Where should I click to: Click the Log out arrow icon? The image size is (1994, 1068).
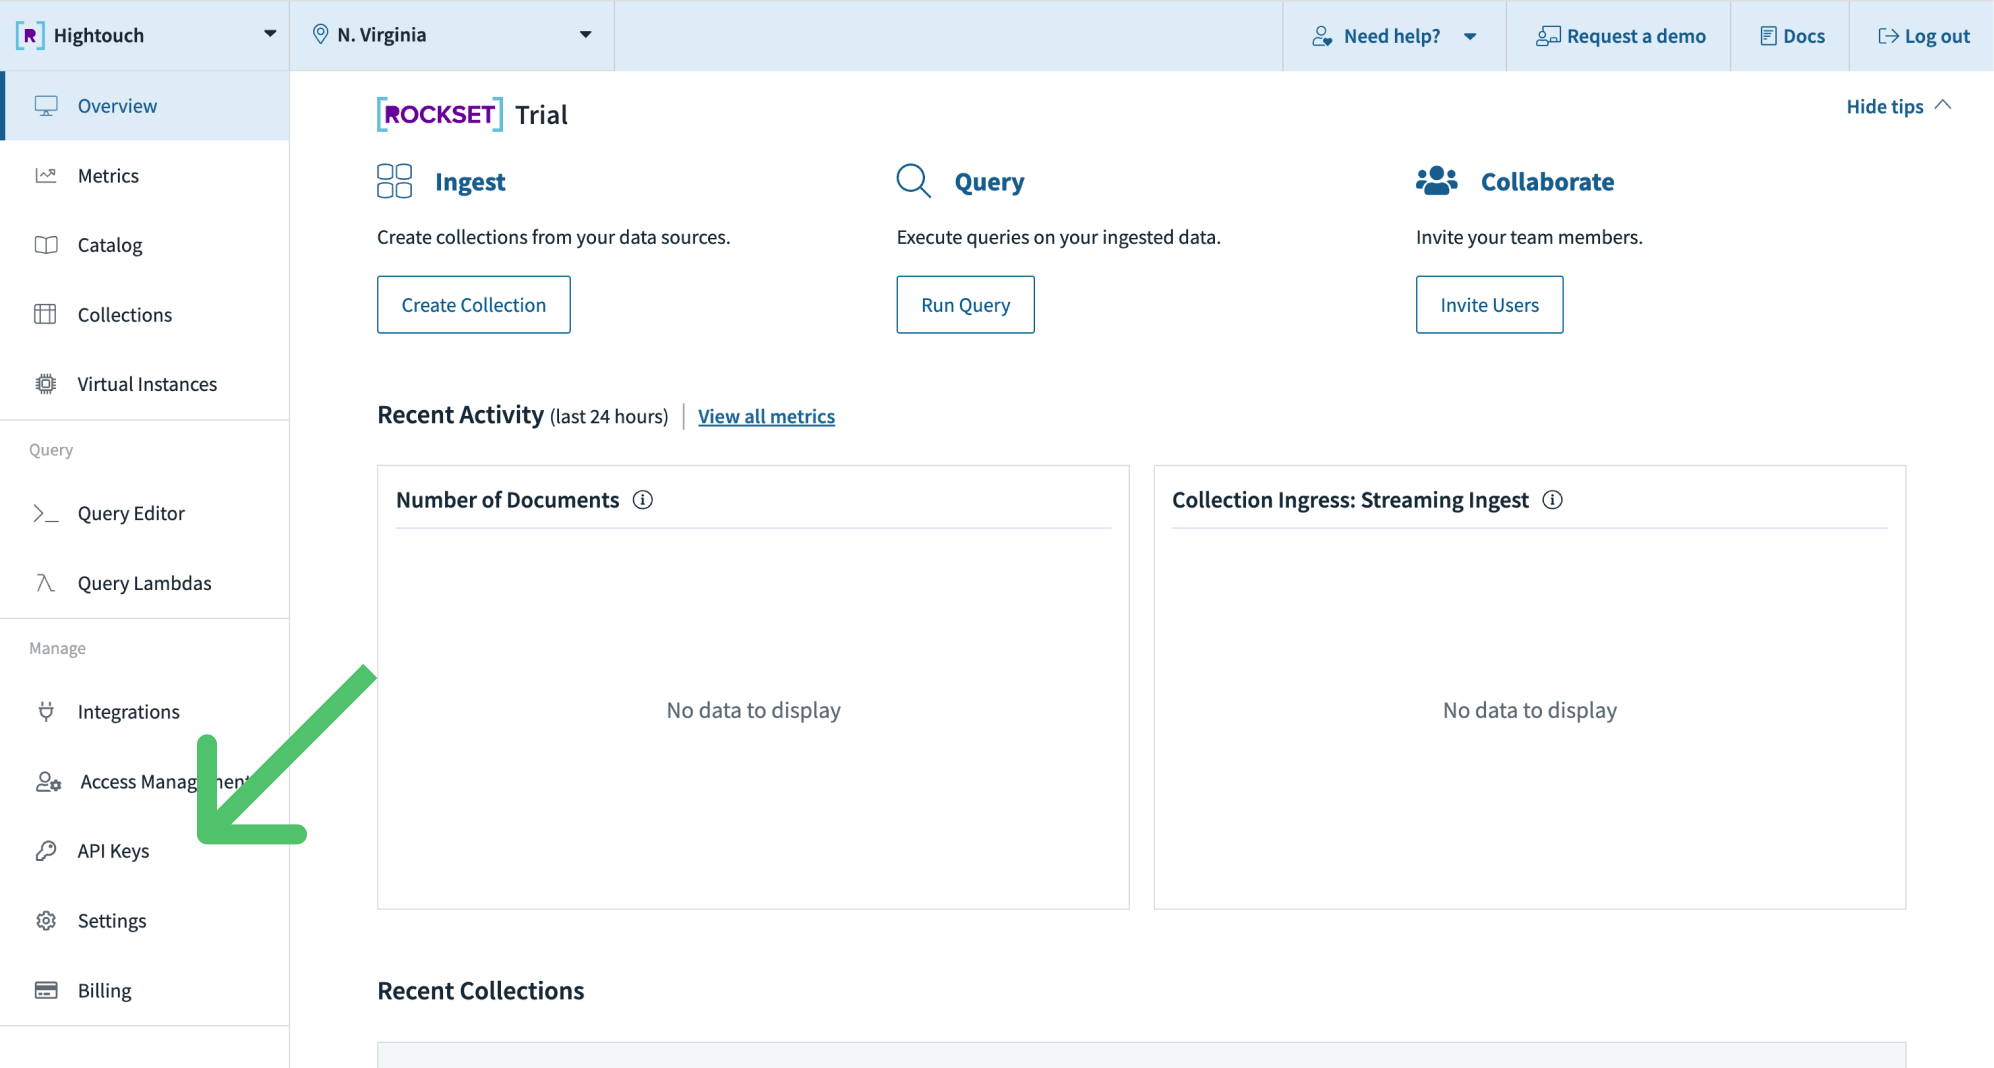click(x=1888, y=36)
